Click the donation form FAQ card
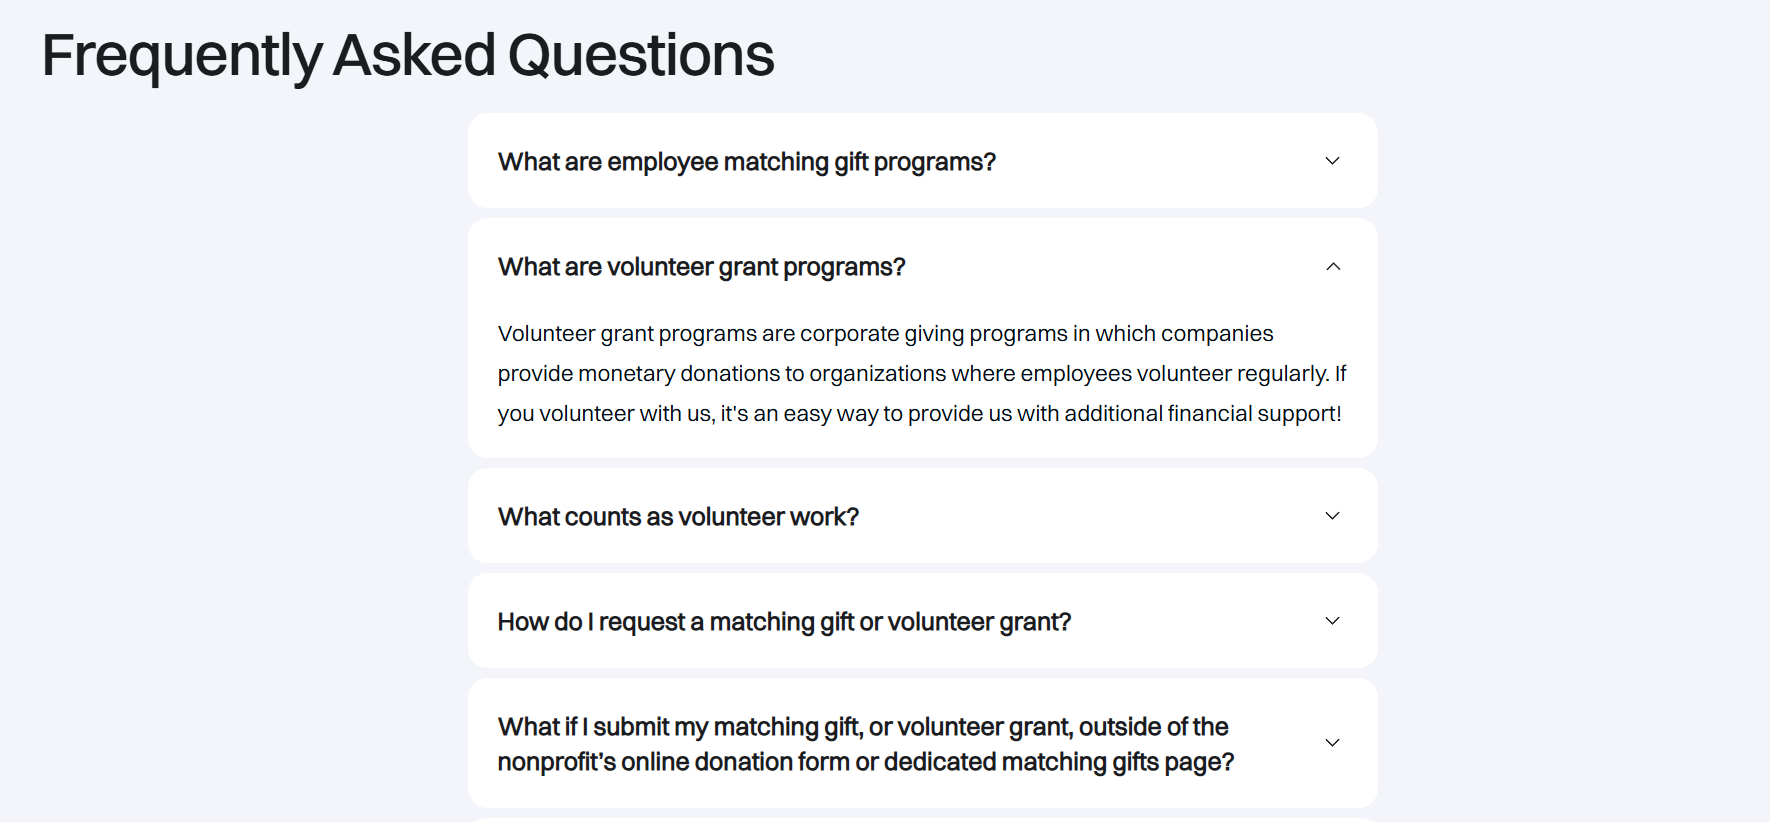Image resolution: width=1770 pixels, height=822 pixels. (922, 742)
